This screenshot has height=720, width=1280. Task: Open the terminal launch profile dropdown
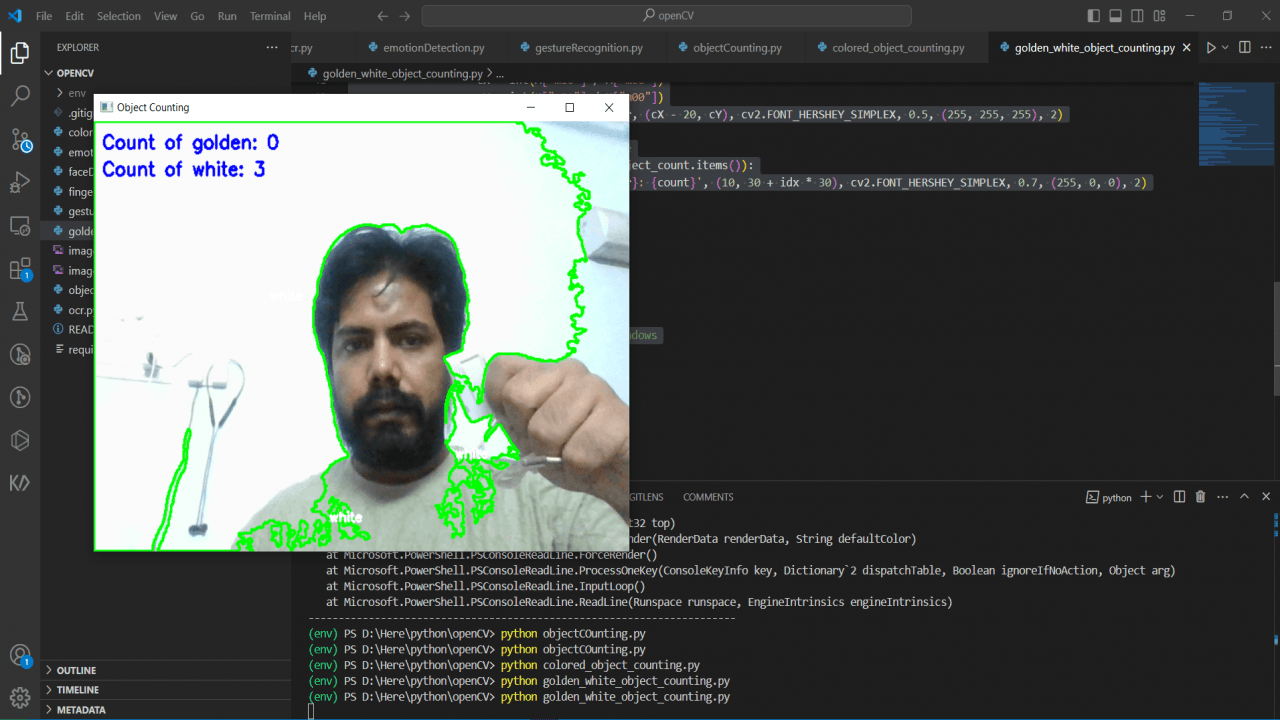1160,496
